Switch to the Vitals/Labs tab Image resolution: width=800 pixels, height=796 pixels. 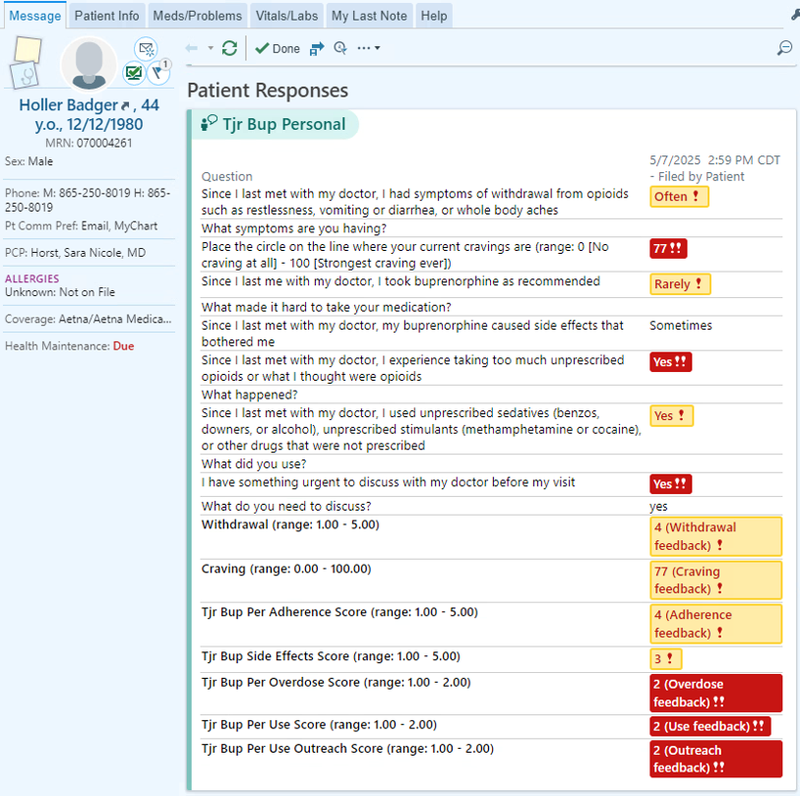(287, 15)
